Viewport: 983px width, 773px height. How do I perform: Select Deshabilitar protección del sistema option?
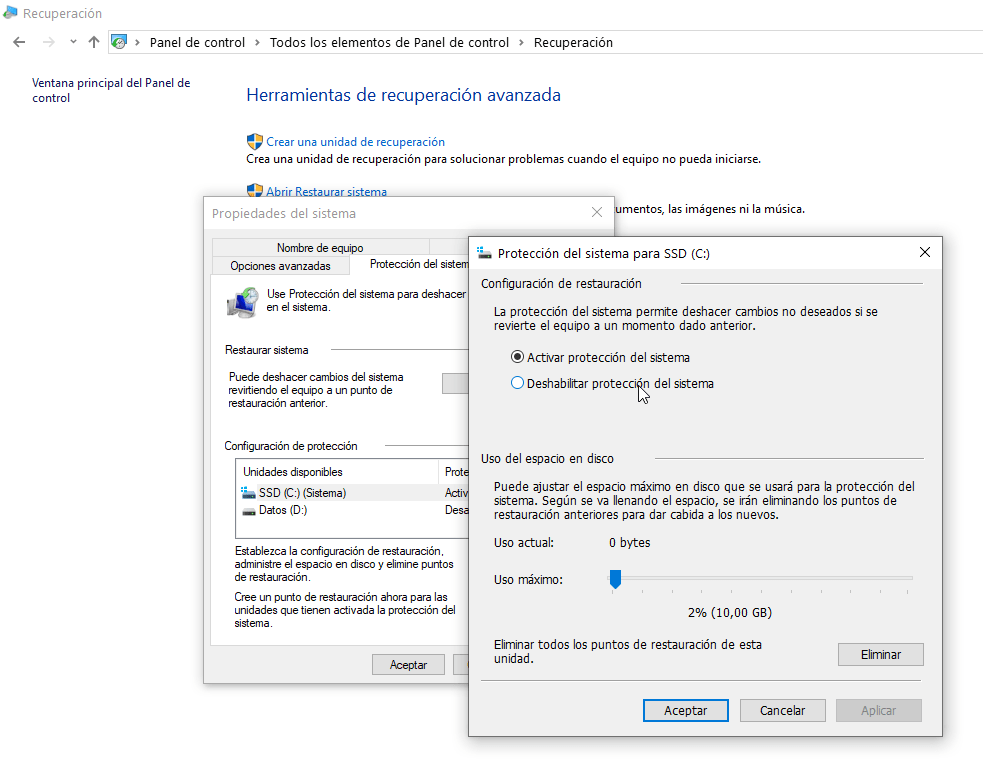click(517, 383)
